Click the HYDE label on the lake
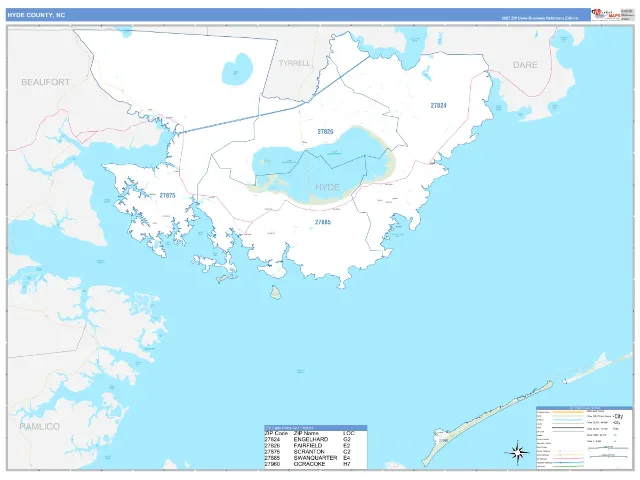This screenshot has width=640, height=480. tap(327, 187)
